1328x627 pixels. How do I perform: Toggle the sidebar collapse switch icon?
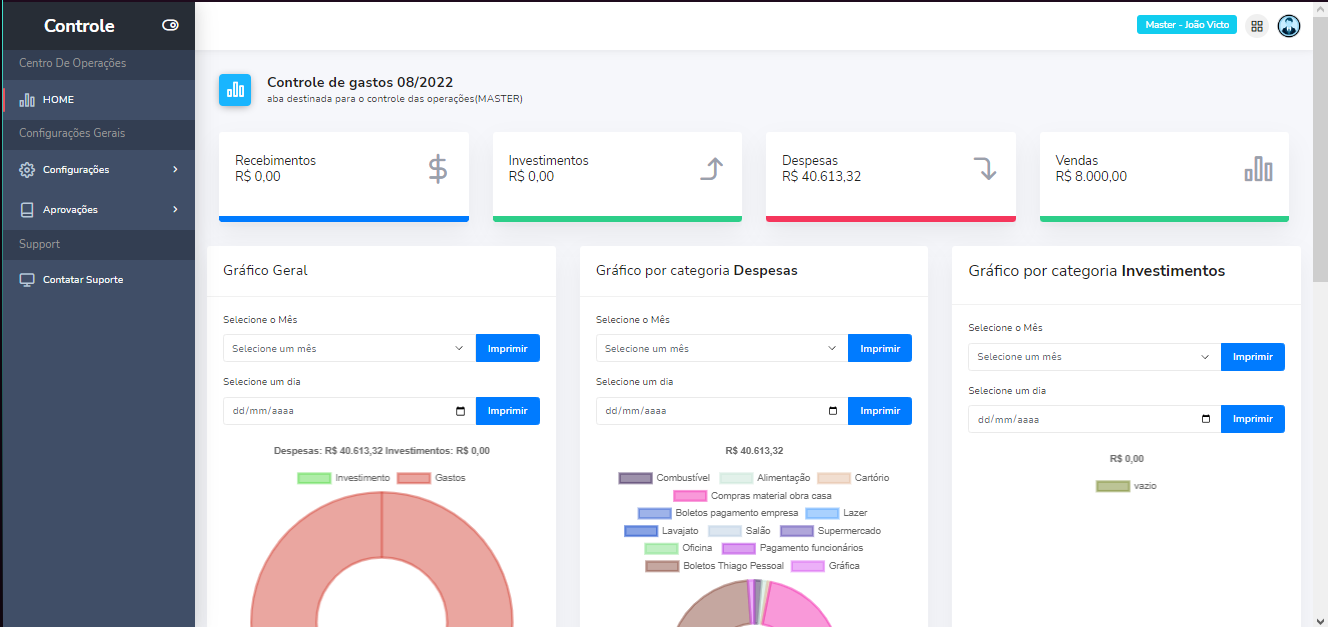170,26
